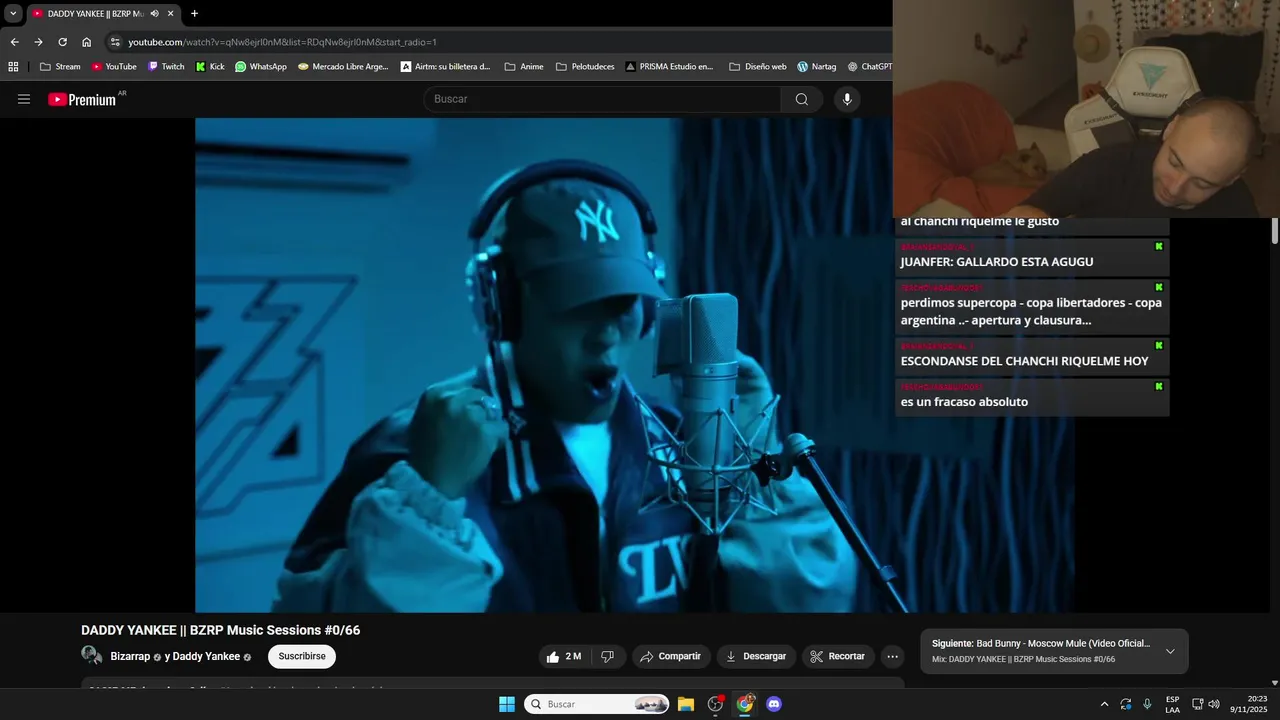Open the Airtm billetera bookmark
The height and width of the screenshot is (720, 1280).
click(x=445, y=67)
